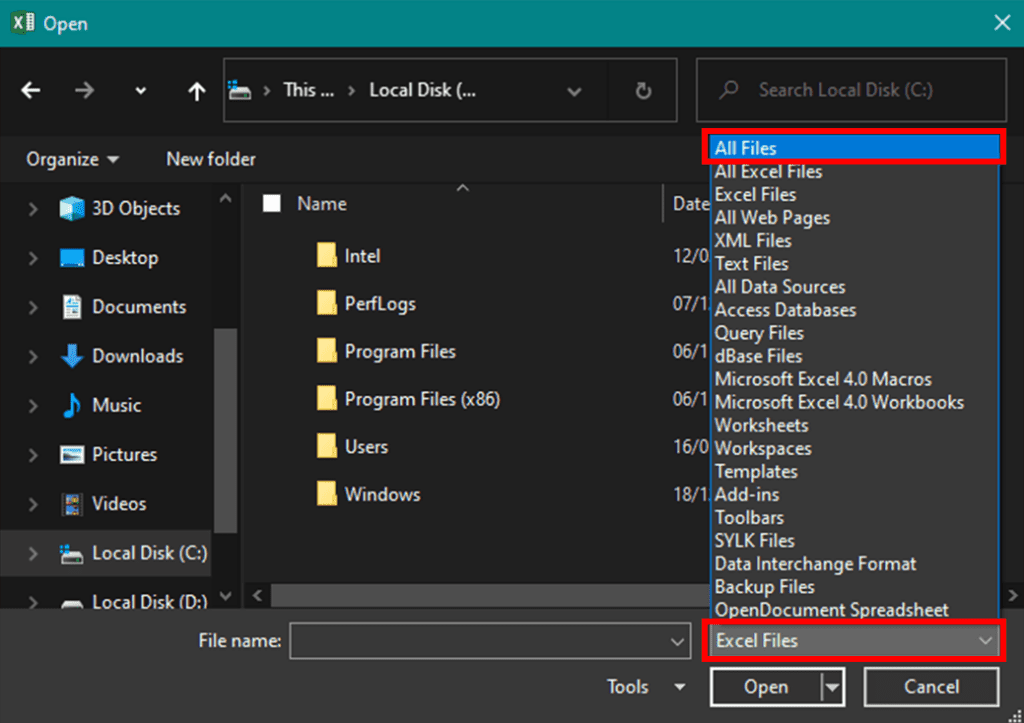1024x723 pixels.
Task: Open the Windows folder
Action: point(384,493)
